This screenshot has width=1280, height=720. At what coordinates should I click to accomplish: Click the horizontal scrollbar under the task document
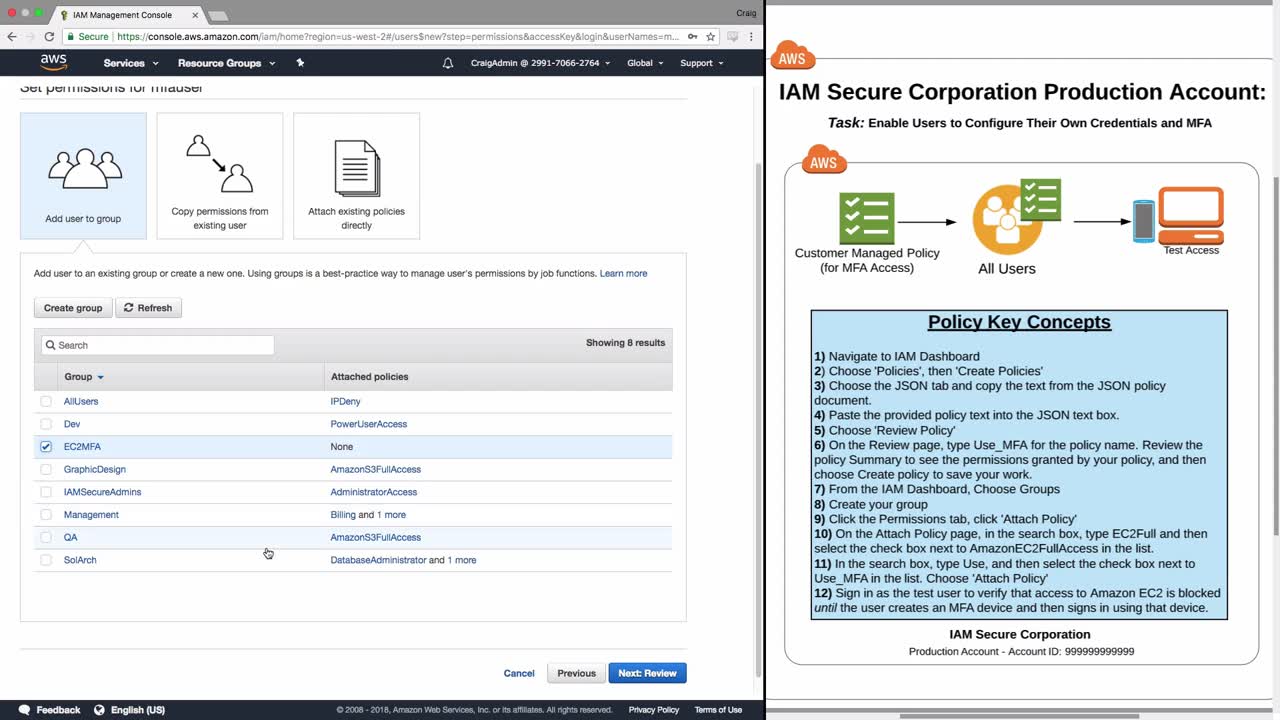[x=1019, y=715]
